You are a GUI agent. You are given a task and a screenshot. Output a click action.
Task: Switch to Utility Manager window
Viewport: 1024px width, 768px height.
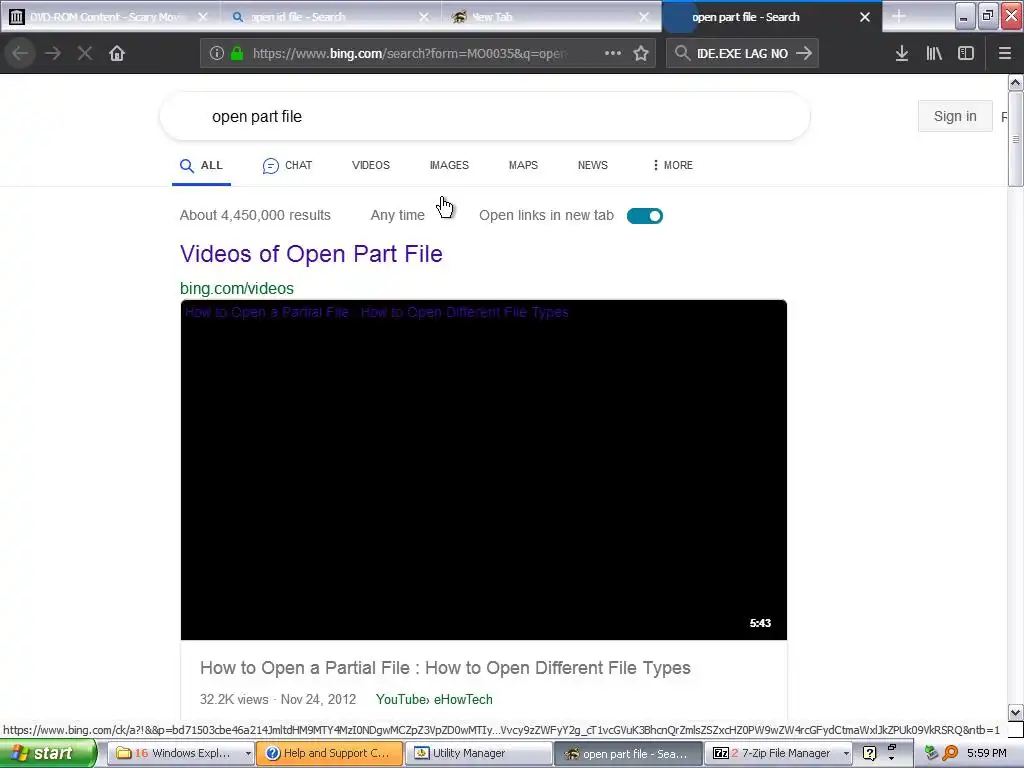tap(478, 753)
